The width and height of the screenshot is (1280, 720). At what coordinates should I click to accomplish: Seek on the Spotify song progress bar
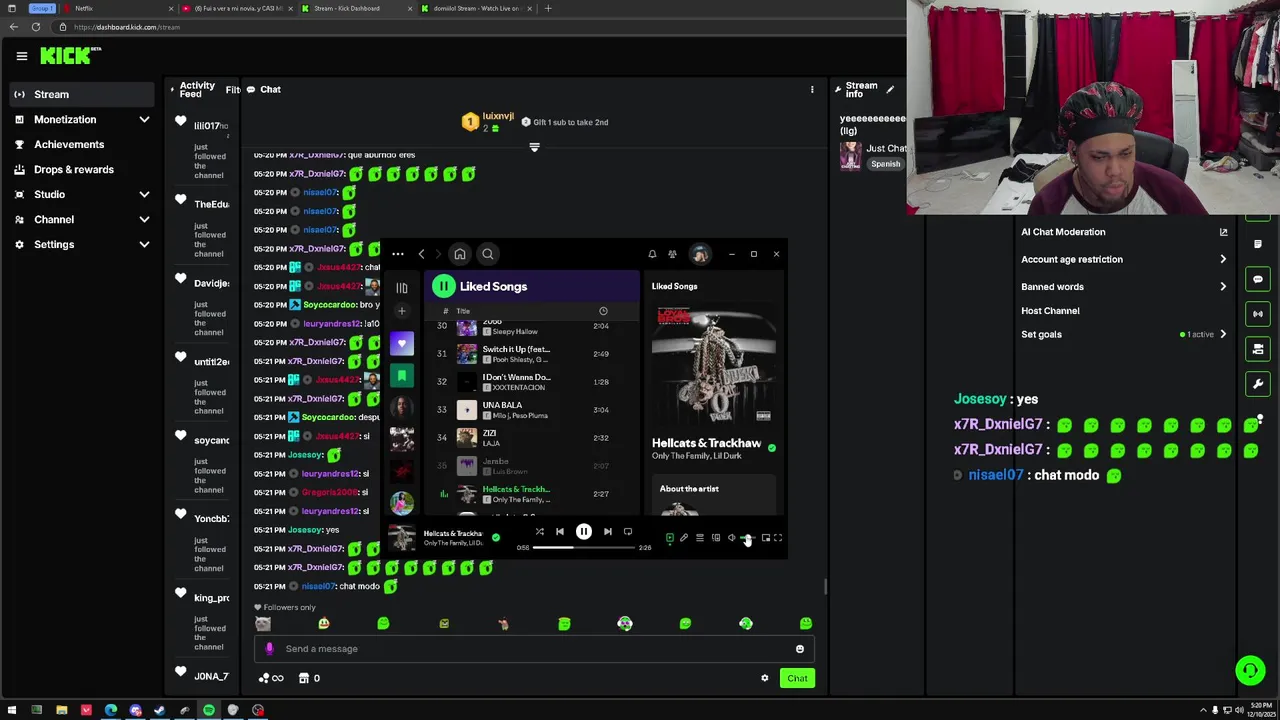[584, 548]
